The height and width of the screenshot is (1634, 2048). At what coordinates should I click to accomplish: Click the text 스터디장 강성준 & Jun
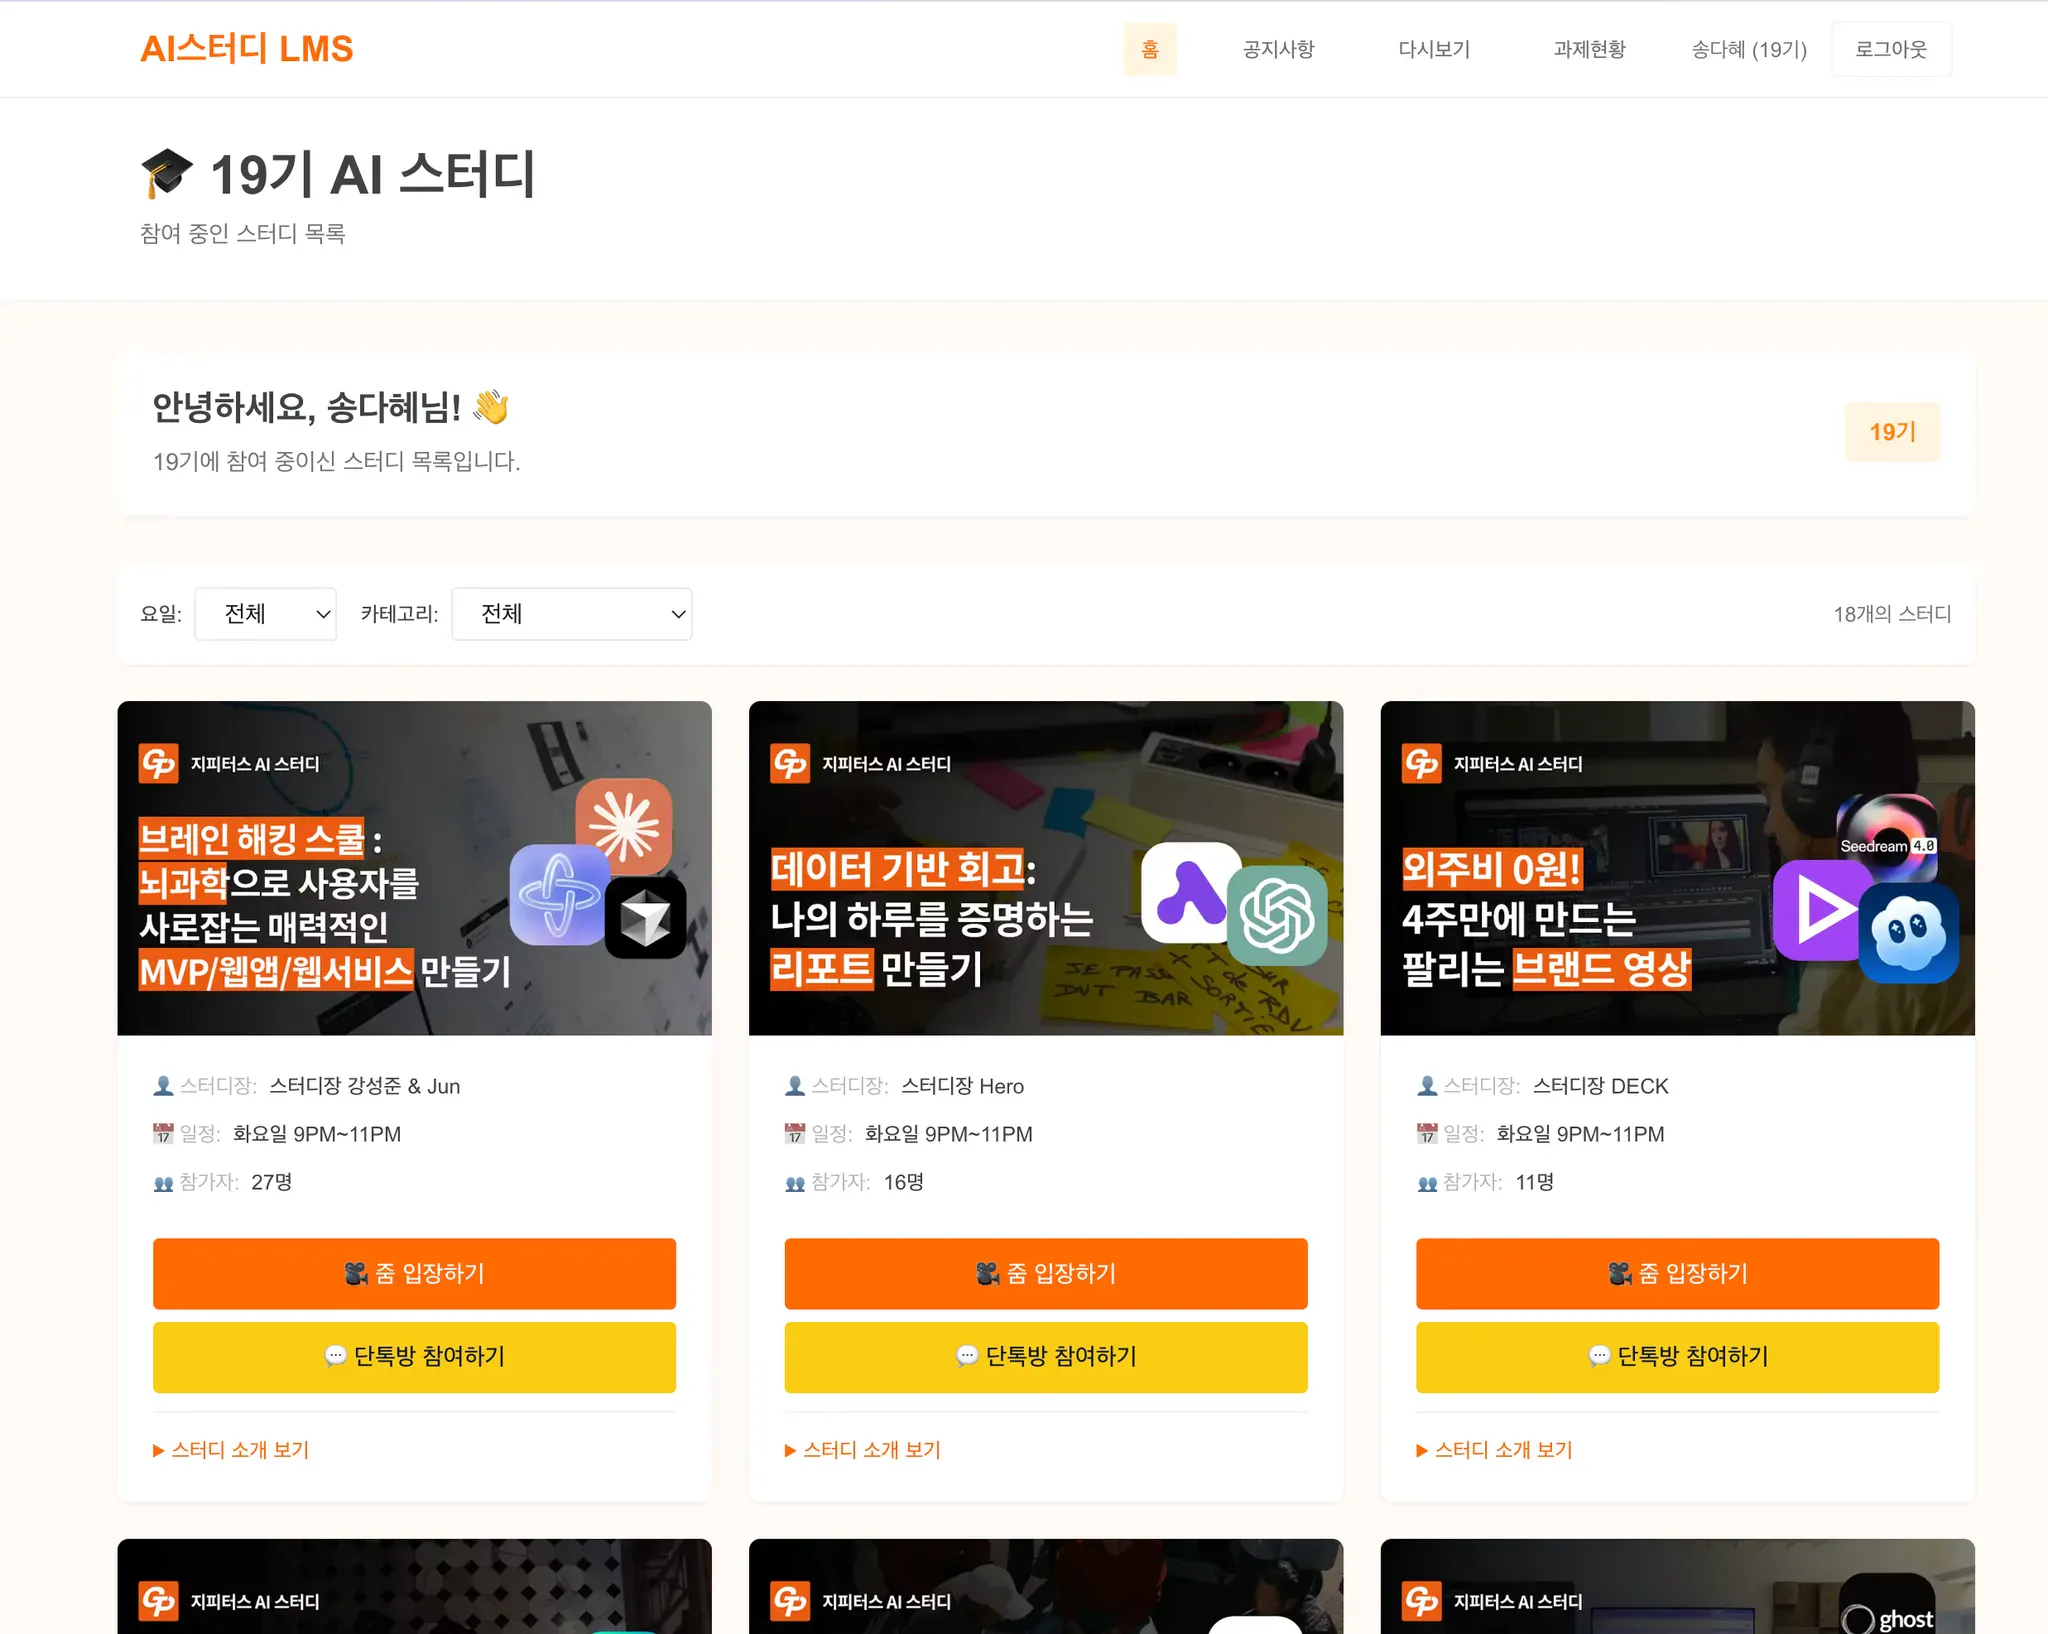tap(365, 1086)
